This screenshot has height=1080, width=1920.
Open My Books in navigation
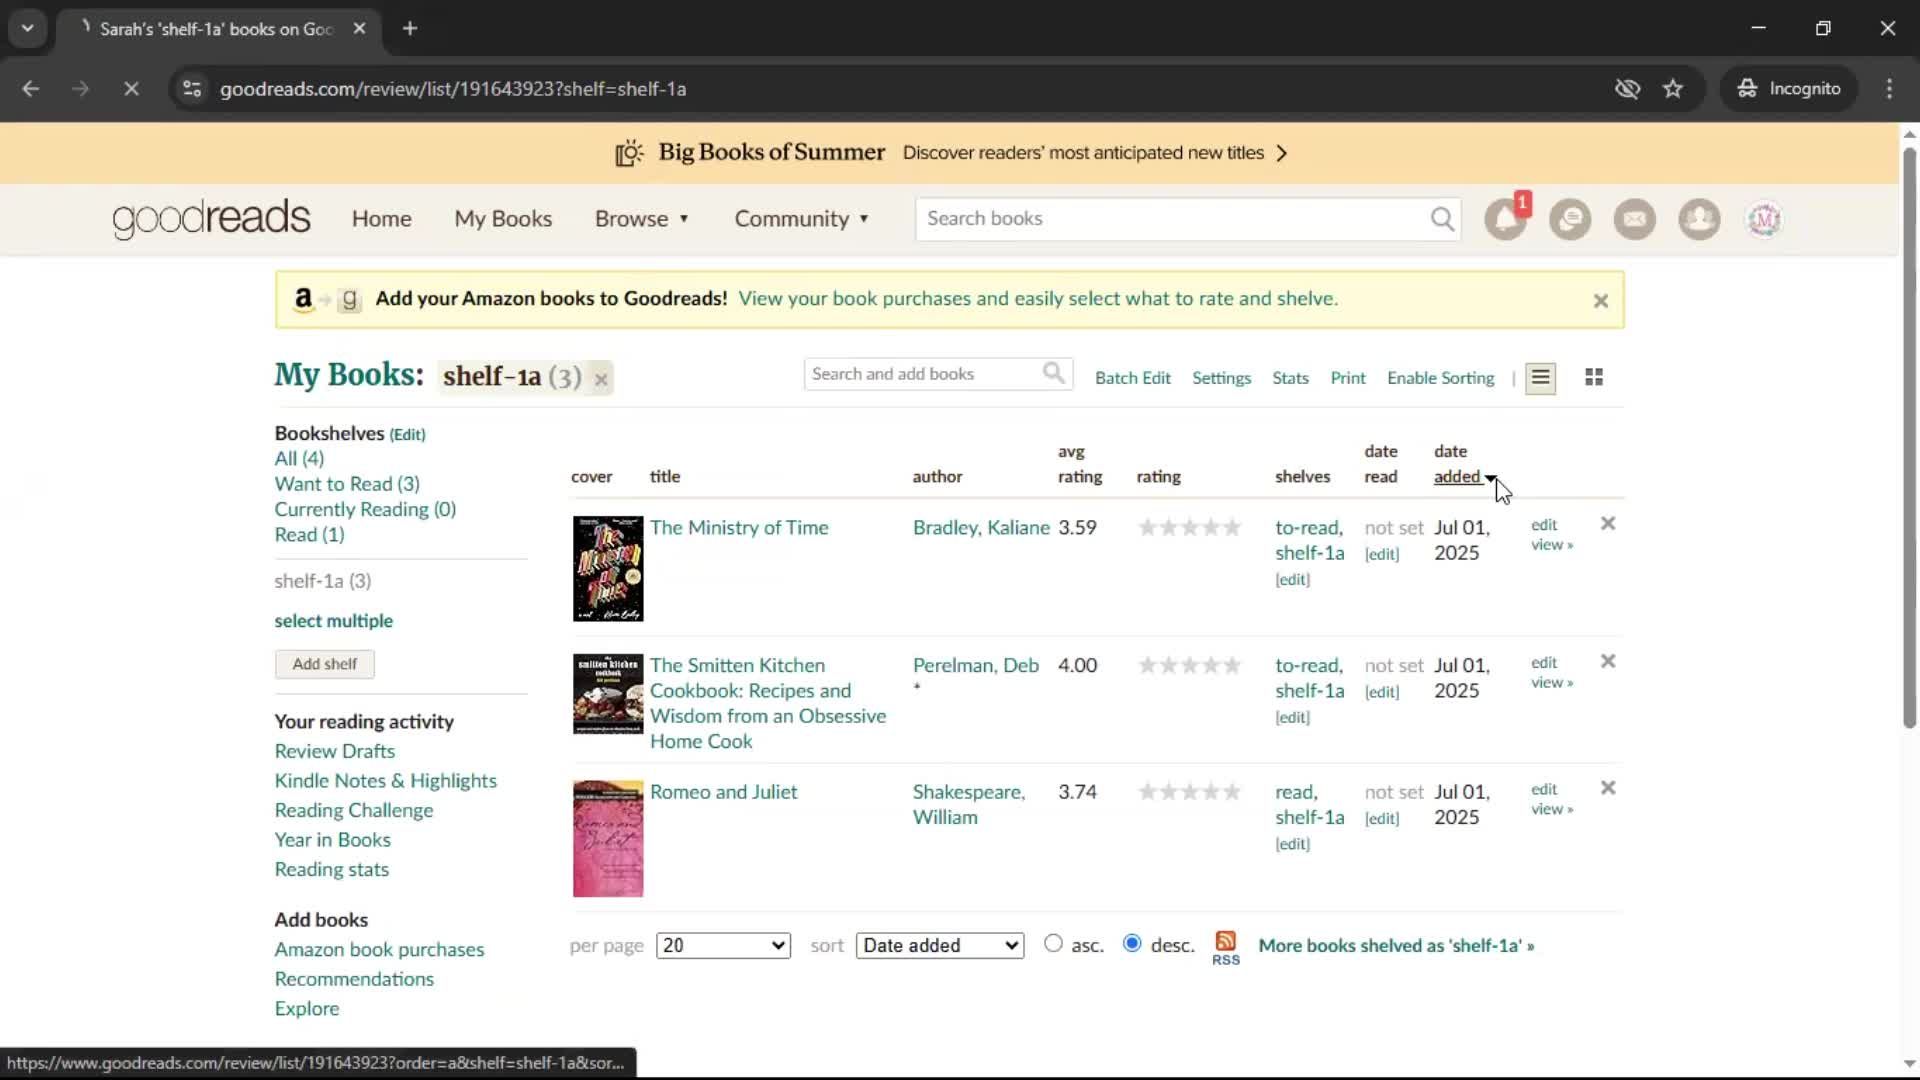tap(503, 219)
